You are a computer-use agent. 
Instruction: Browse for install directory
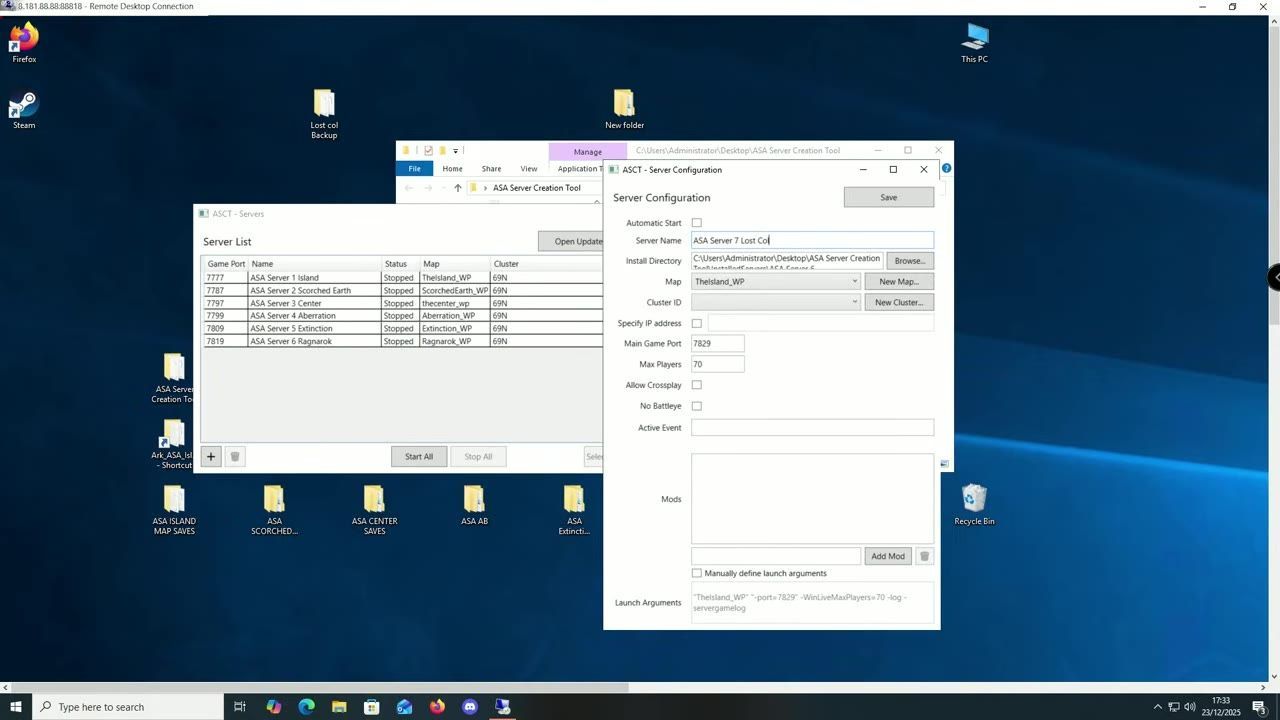(910, 261)
